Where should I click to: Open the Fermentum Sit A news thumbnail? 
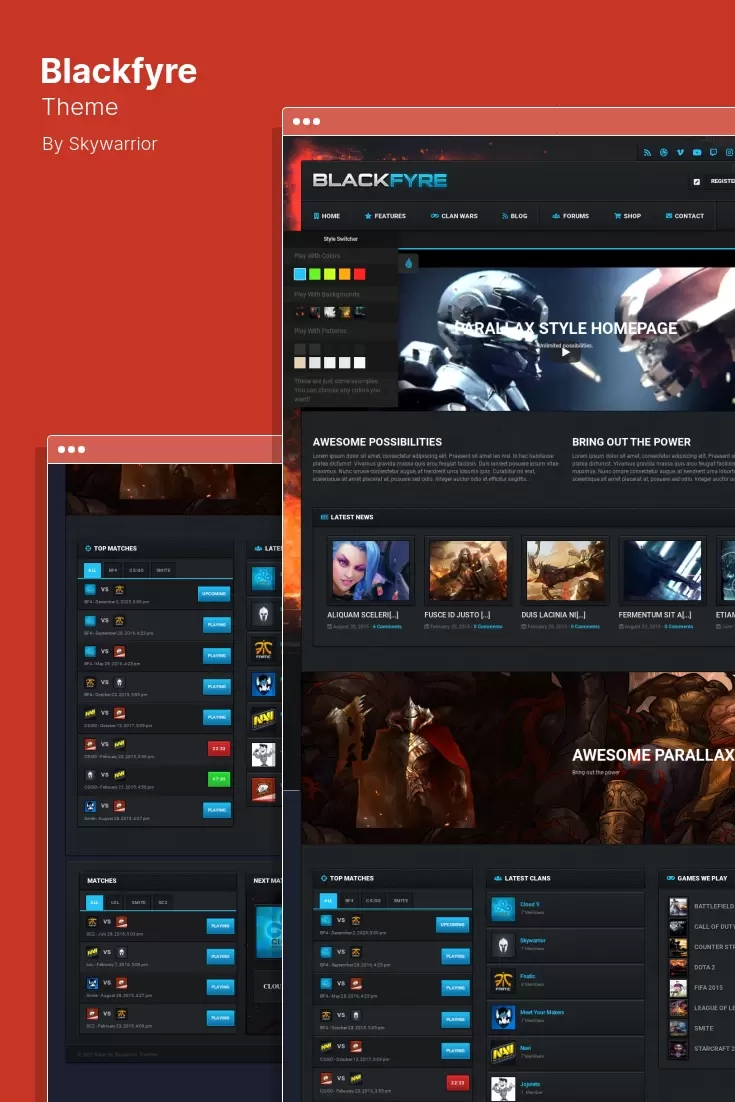663,570
